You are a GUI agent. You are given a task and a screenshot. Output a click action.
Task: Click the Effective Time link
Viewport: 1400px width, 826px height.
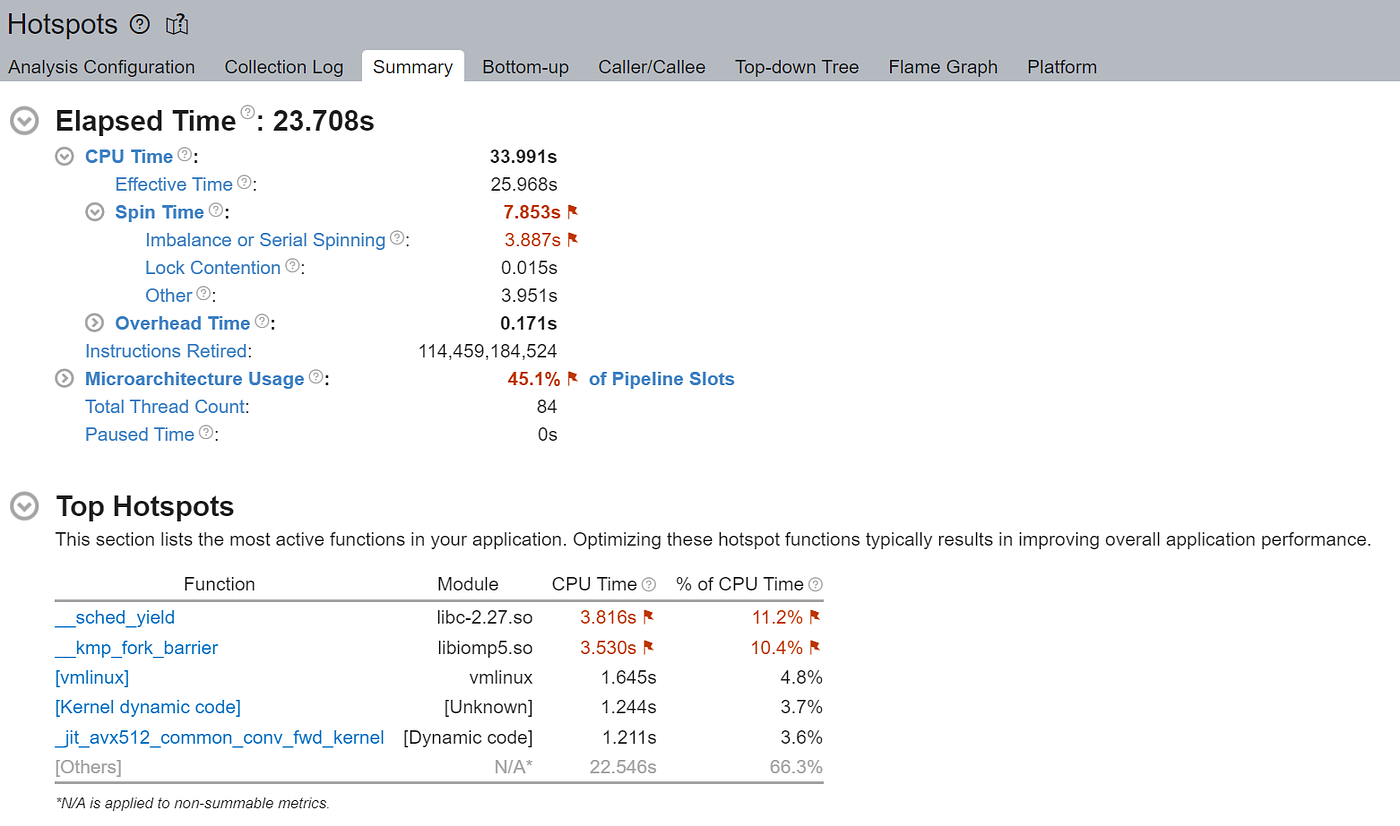[x=173, y=184]
